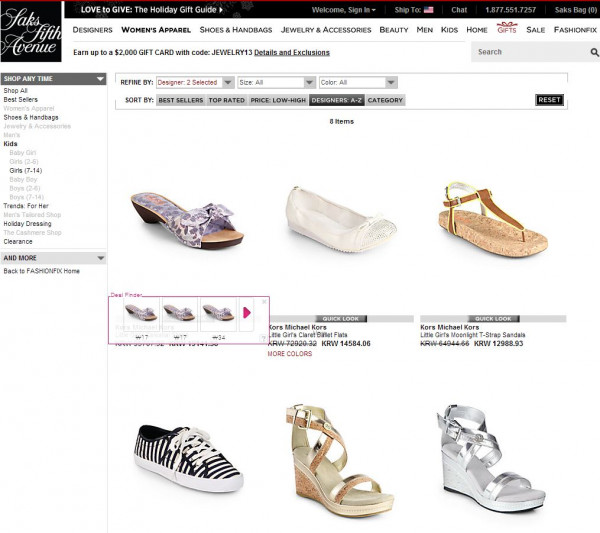The image size is (600, 533).
Task: Close the Deal Finder popup
Action: click(x=264, y=301)
